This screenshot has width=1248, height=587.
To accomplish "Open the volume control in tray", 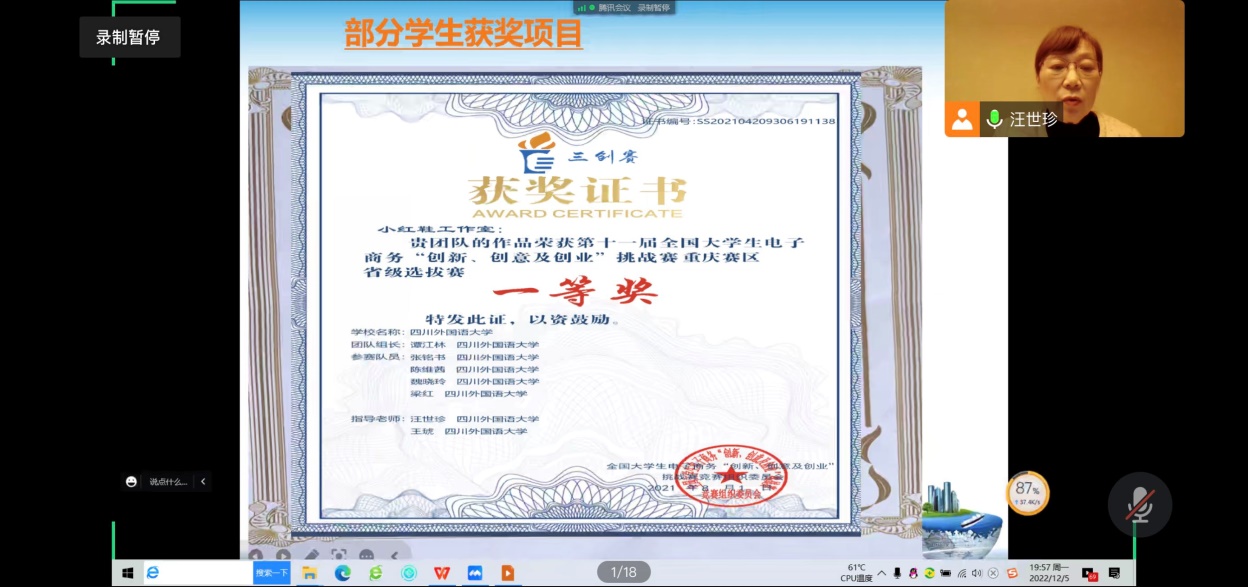I will [x=977, y=573].
